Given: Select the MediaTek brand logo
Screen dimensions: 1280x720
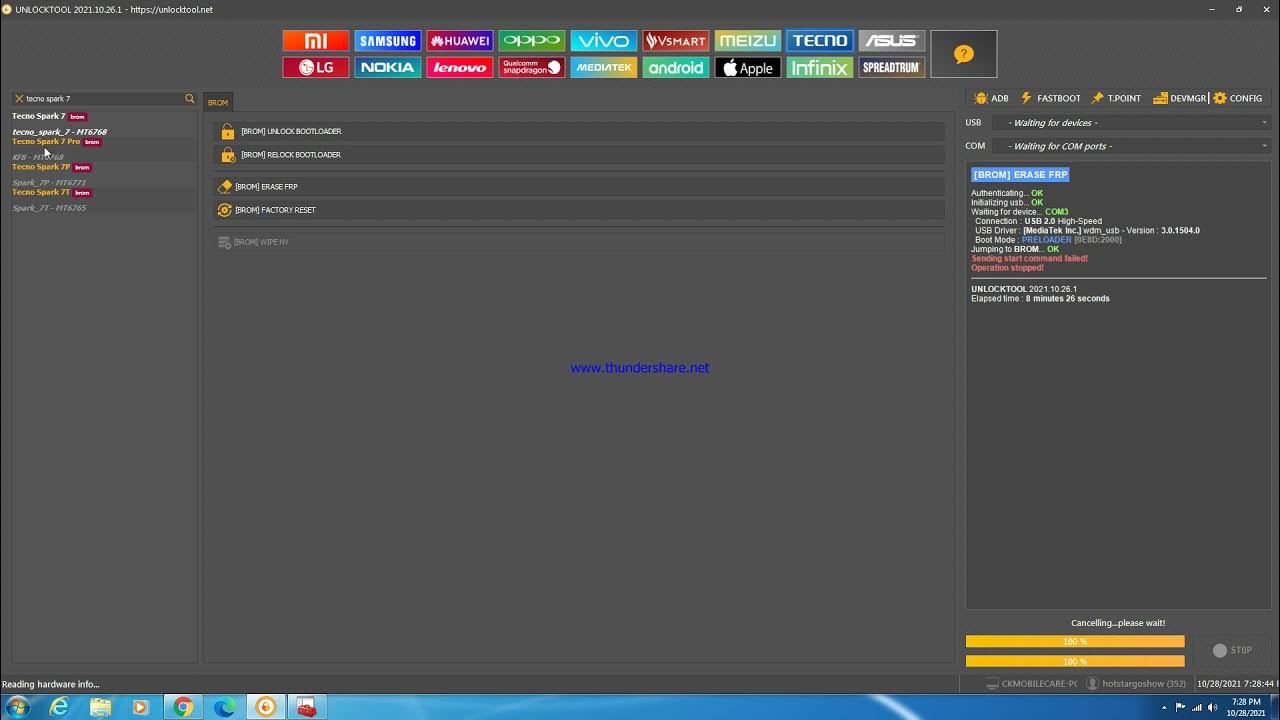Looking at the screenshot, I should 604,68.
